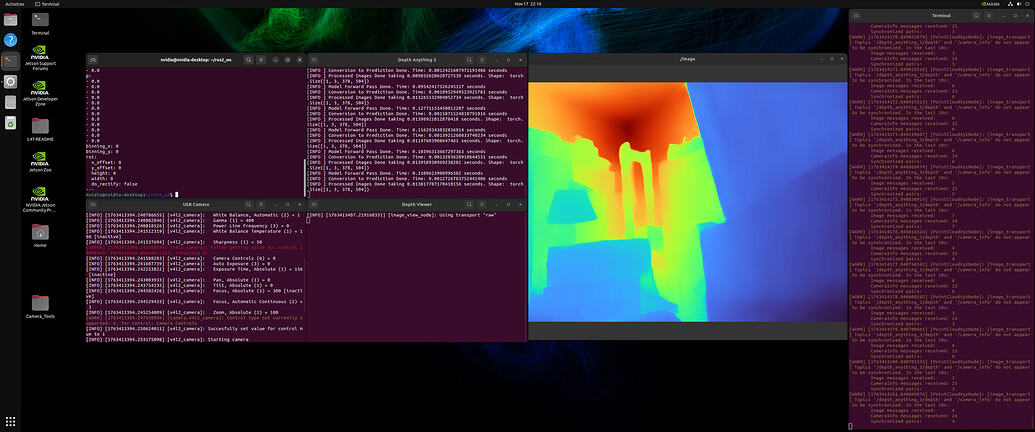Focus the Depth Viewer window title
Image resolution: width=1035 pixels, height=432 pixels.
(x=417, y=204)
